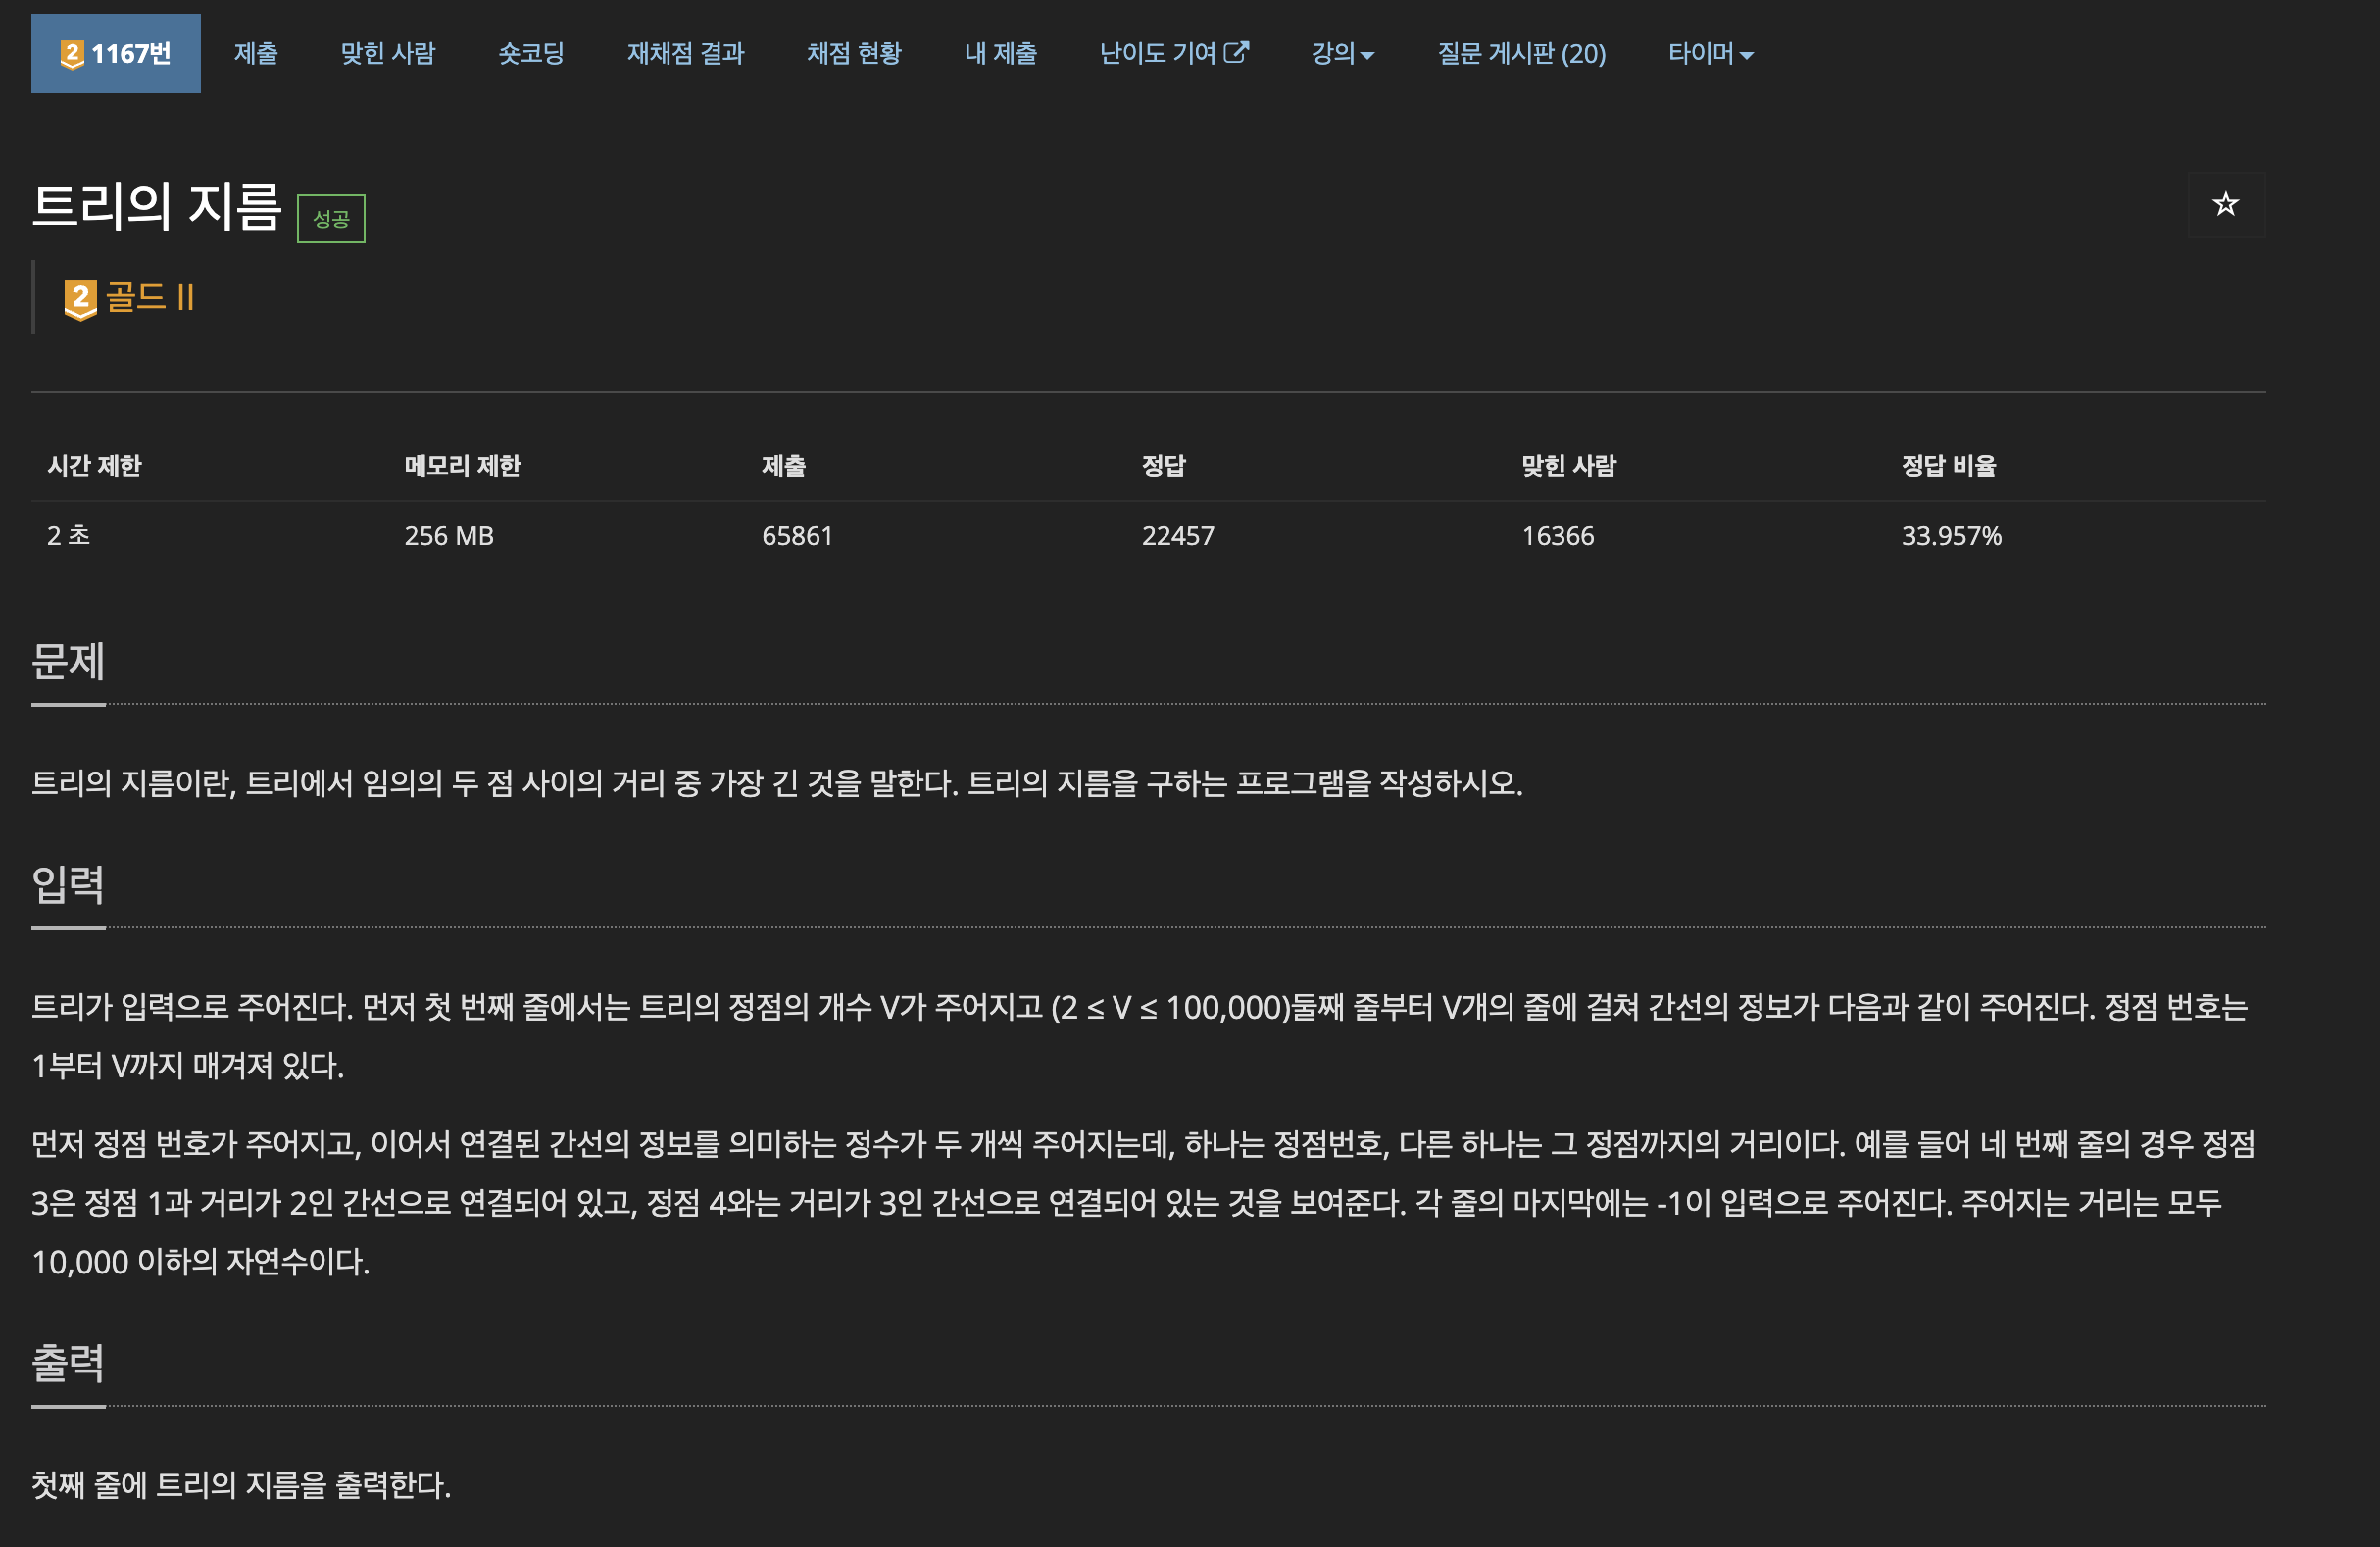Image resolution: width=2380 pixels, height=1547 pixels.
Task: Open the 타이머 dropdown menu
Action: (x=1710, y=54)
